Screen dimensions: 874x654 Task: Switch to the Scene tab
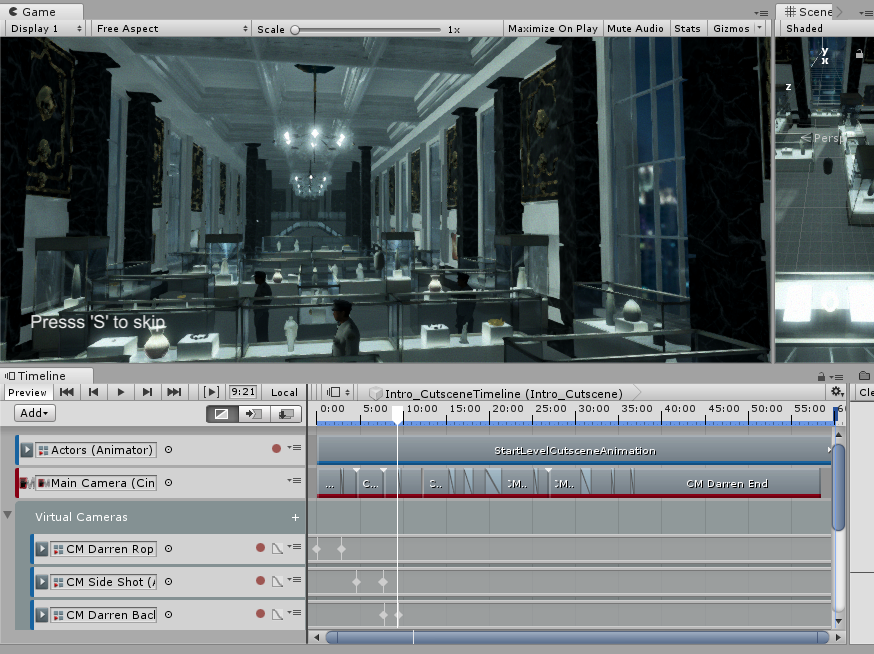pyautogui.click(x=809, y=12)
